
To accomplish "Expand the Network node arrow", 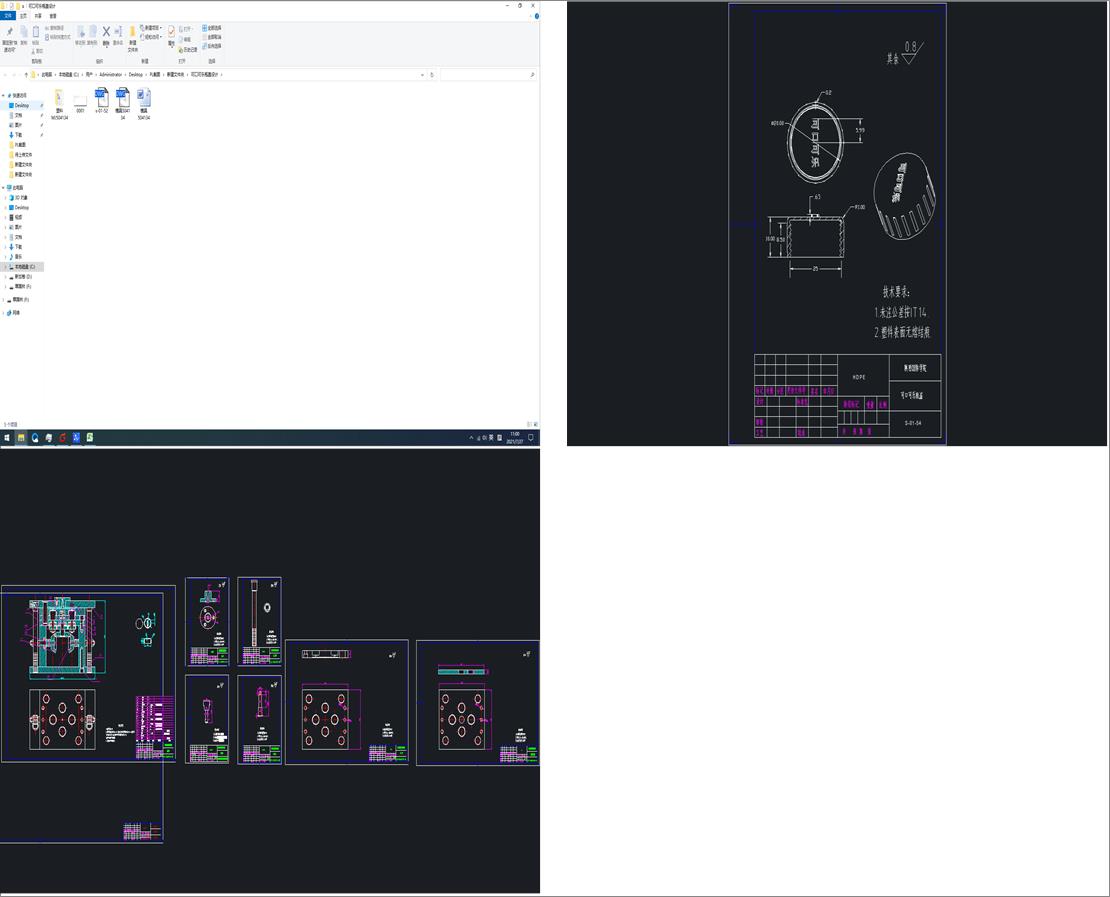I will pyautogui.click(x=4, y=313).
